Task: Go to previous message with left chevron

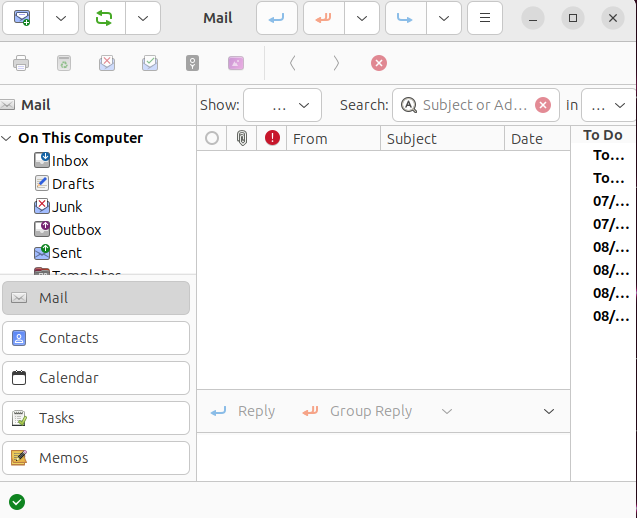Action: click(292, 63)
